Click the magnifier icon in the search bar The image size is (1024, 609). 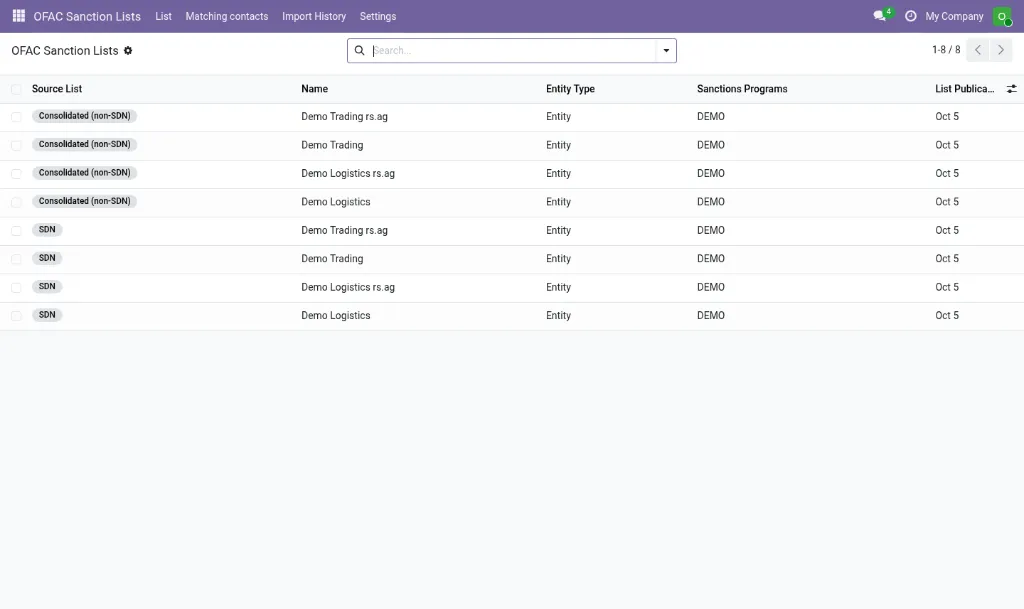point(359,50)
